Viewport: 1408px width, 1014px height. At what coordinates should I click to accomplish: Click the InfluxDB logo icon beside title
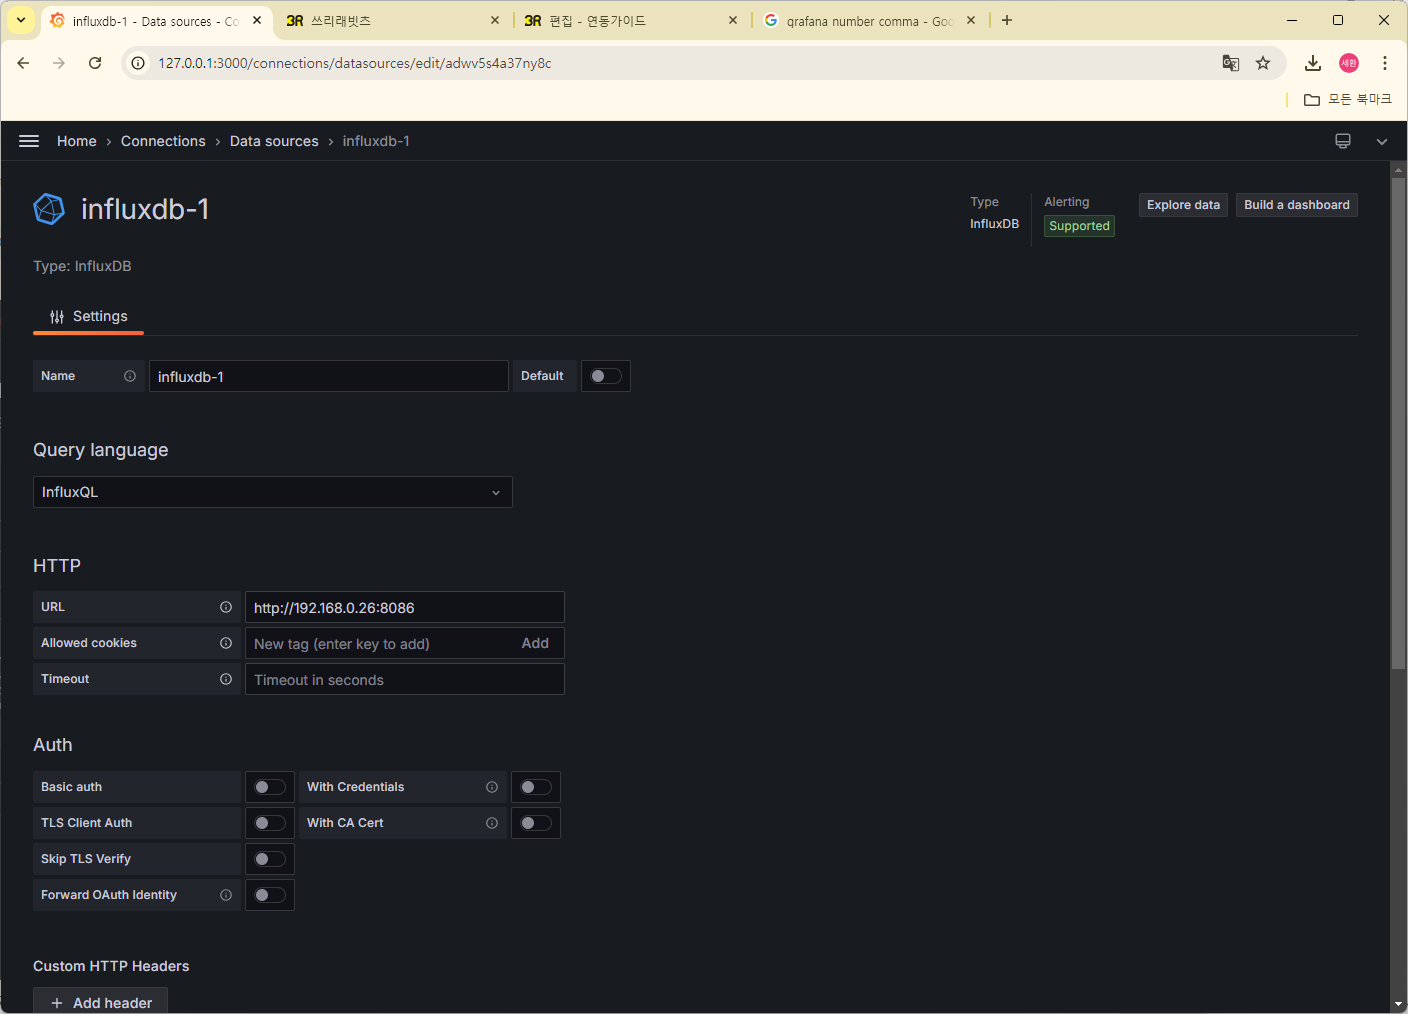[x=49, y=209]
